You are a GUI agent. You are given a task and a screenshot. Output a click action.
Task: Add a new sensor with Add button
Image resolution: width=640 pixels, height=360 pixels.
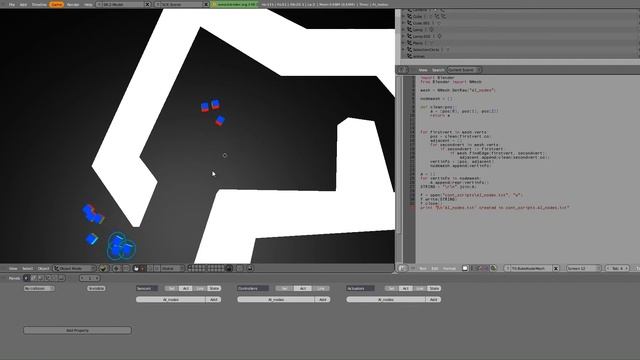[x=213, y=300]
